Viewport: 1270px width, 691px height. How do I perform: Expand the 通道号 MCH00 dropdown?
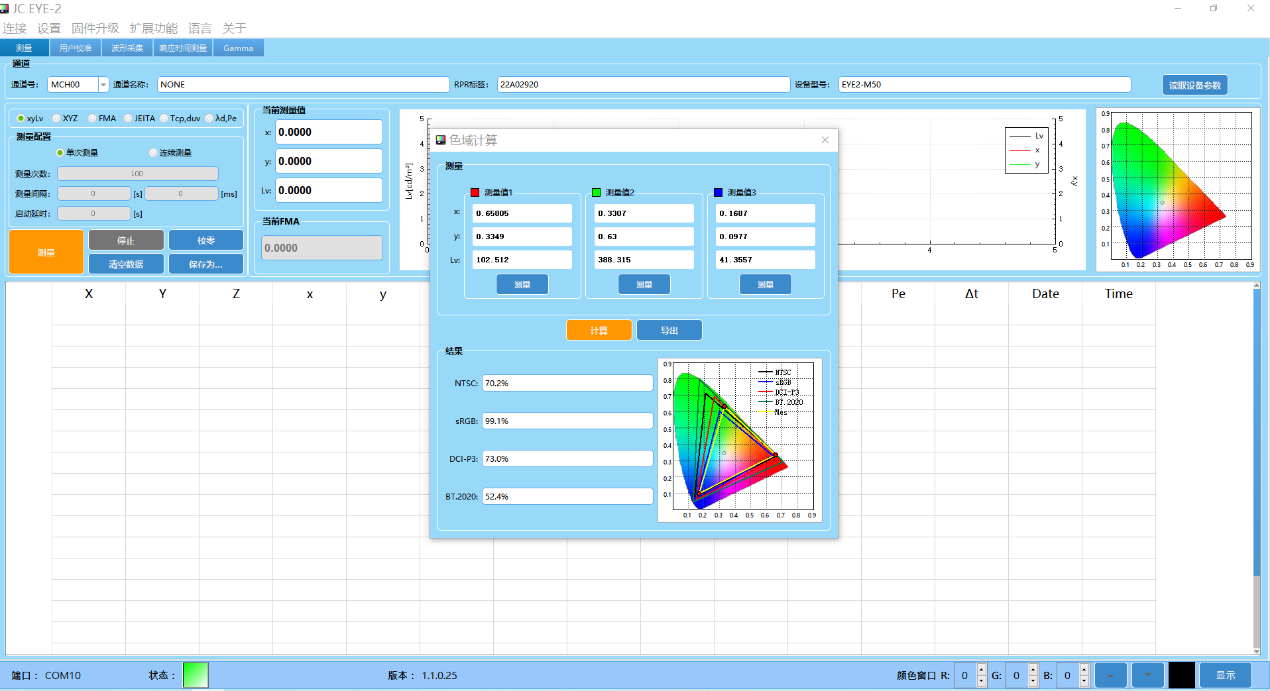pos(103,85)
